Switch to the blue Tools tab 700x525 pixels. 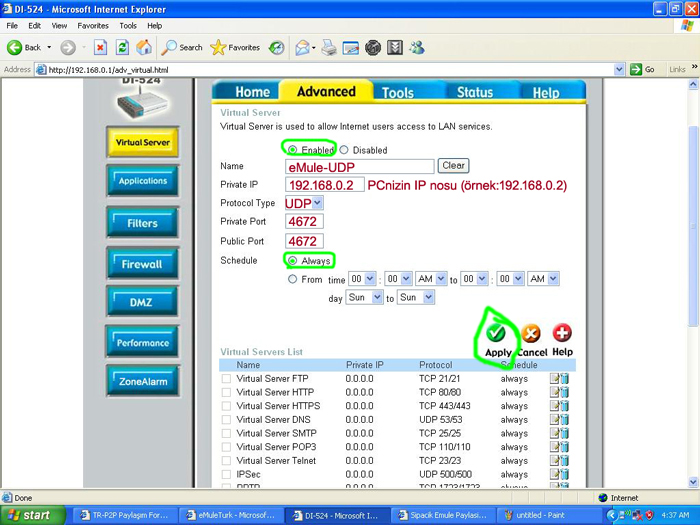point(397,92)
